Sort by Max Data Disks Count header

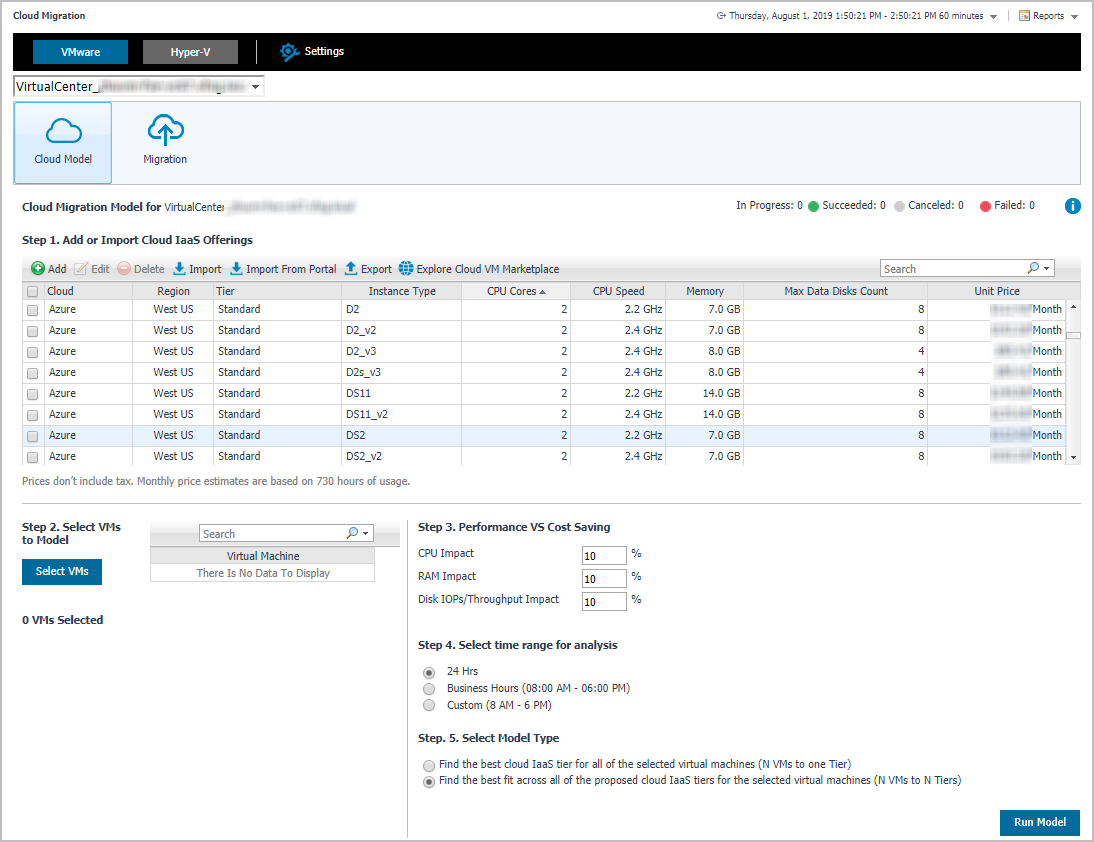(836, 291)
